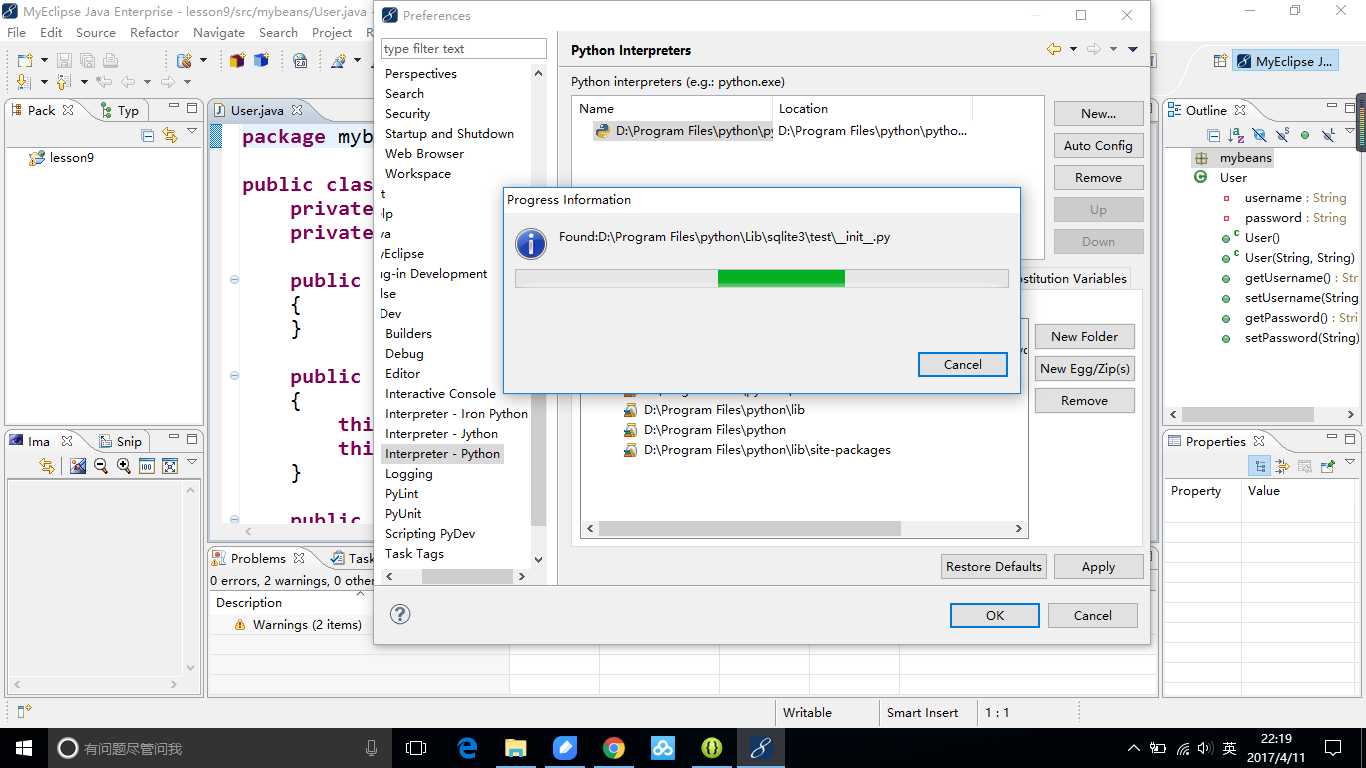
Task: Open the New wizard dropdown arrow
Action: pos(44,60)
